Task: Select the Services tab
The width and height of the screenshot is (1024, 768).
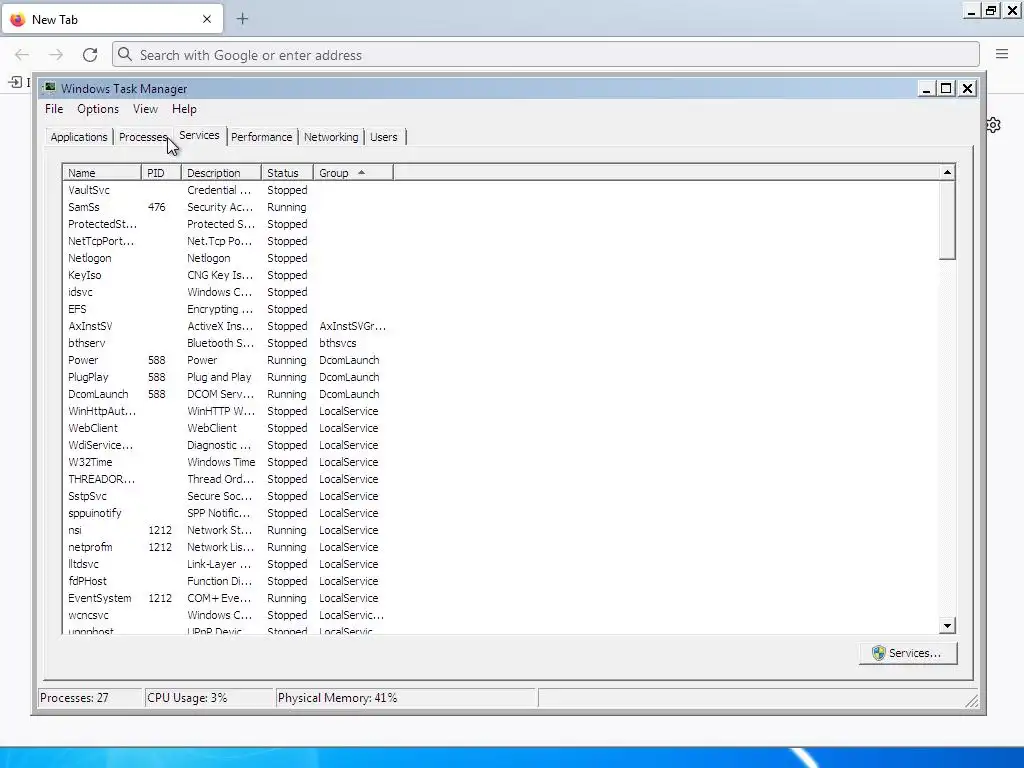Action: coord(199,135)
